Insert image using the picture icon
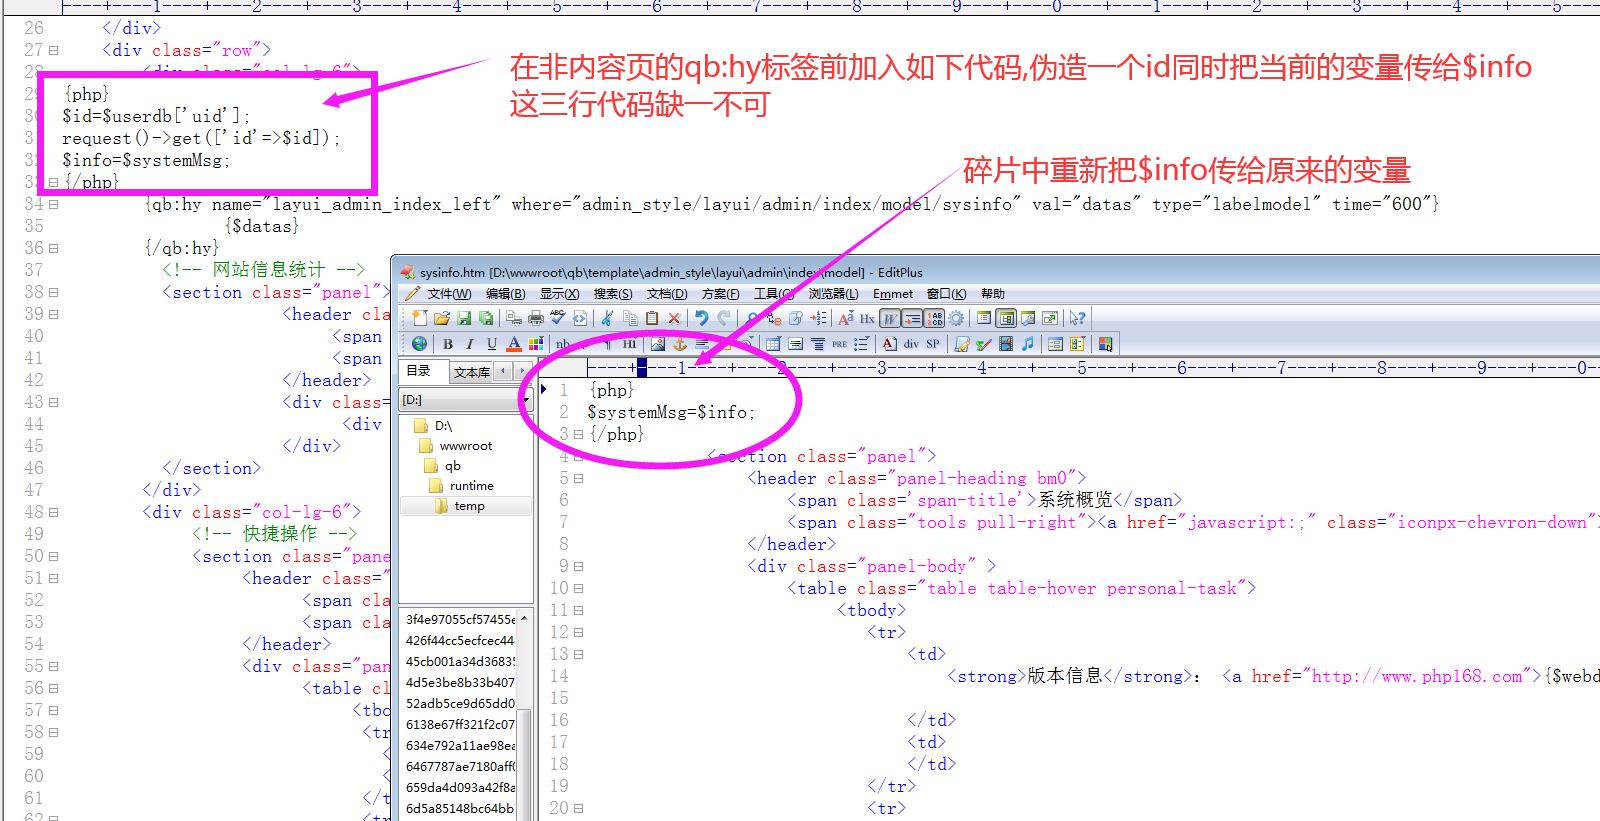Viewport: 1600px width, 821px height. coord(658,344)
